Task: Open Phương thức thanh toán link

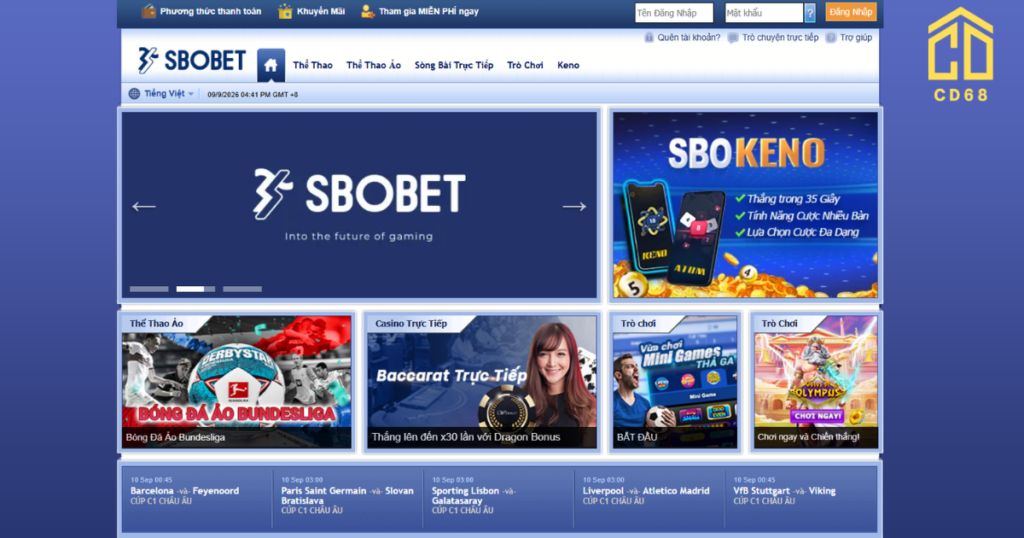Action: (x=210, y=11)
